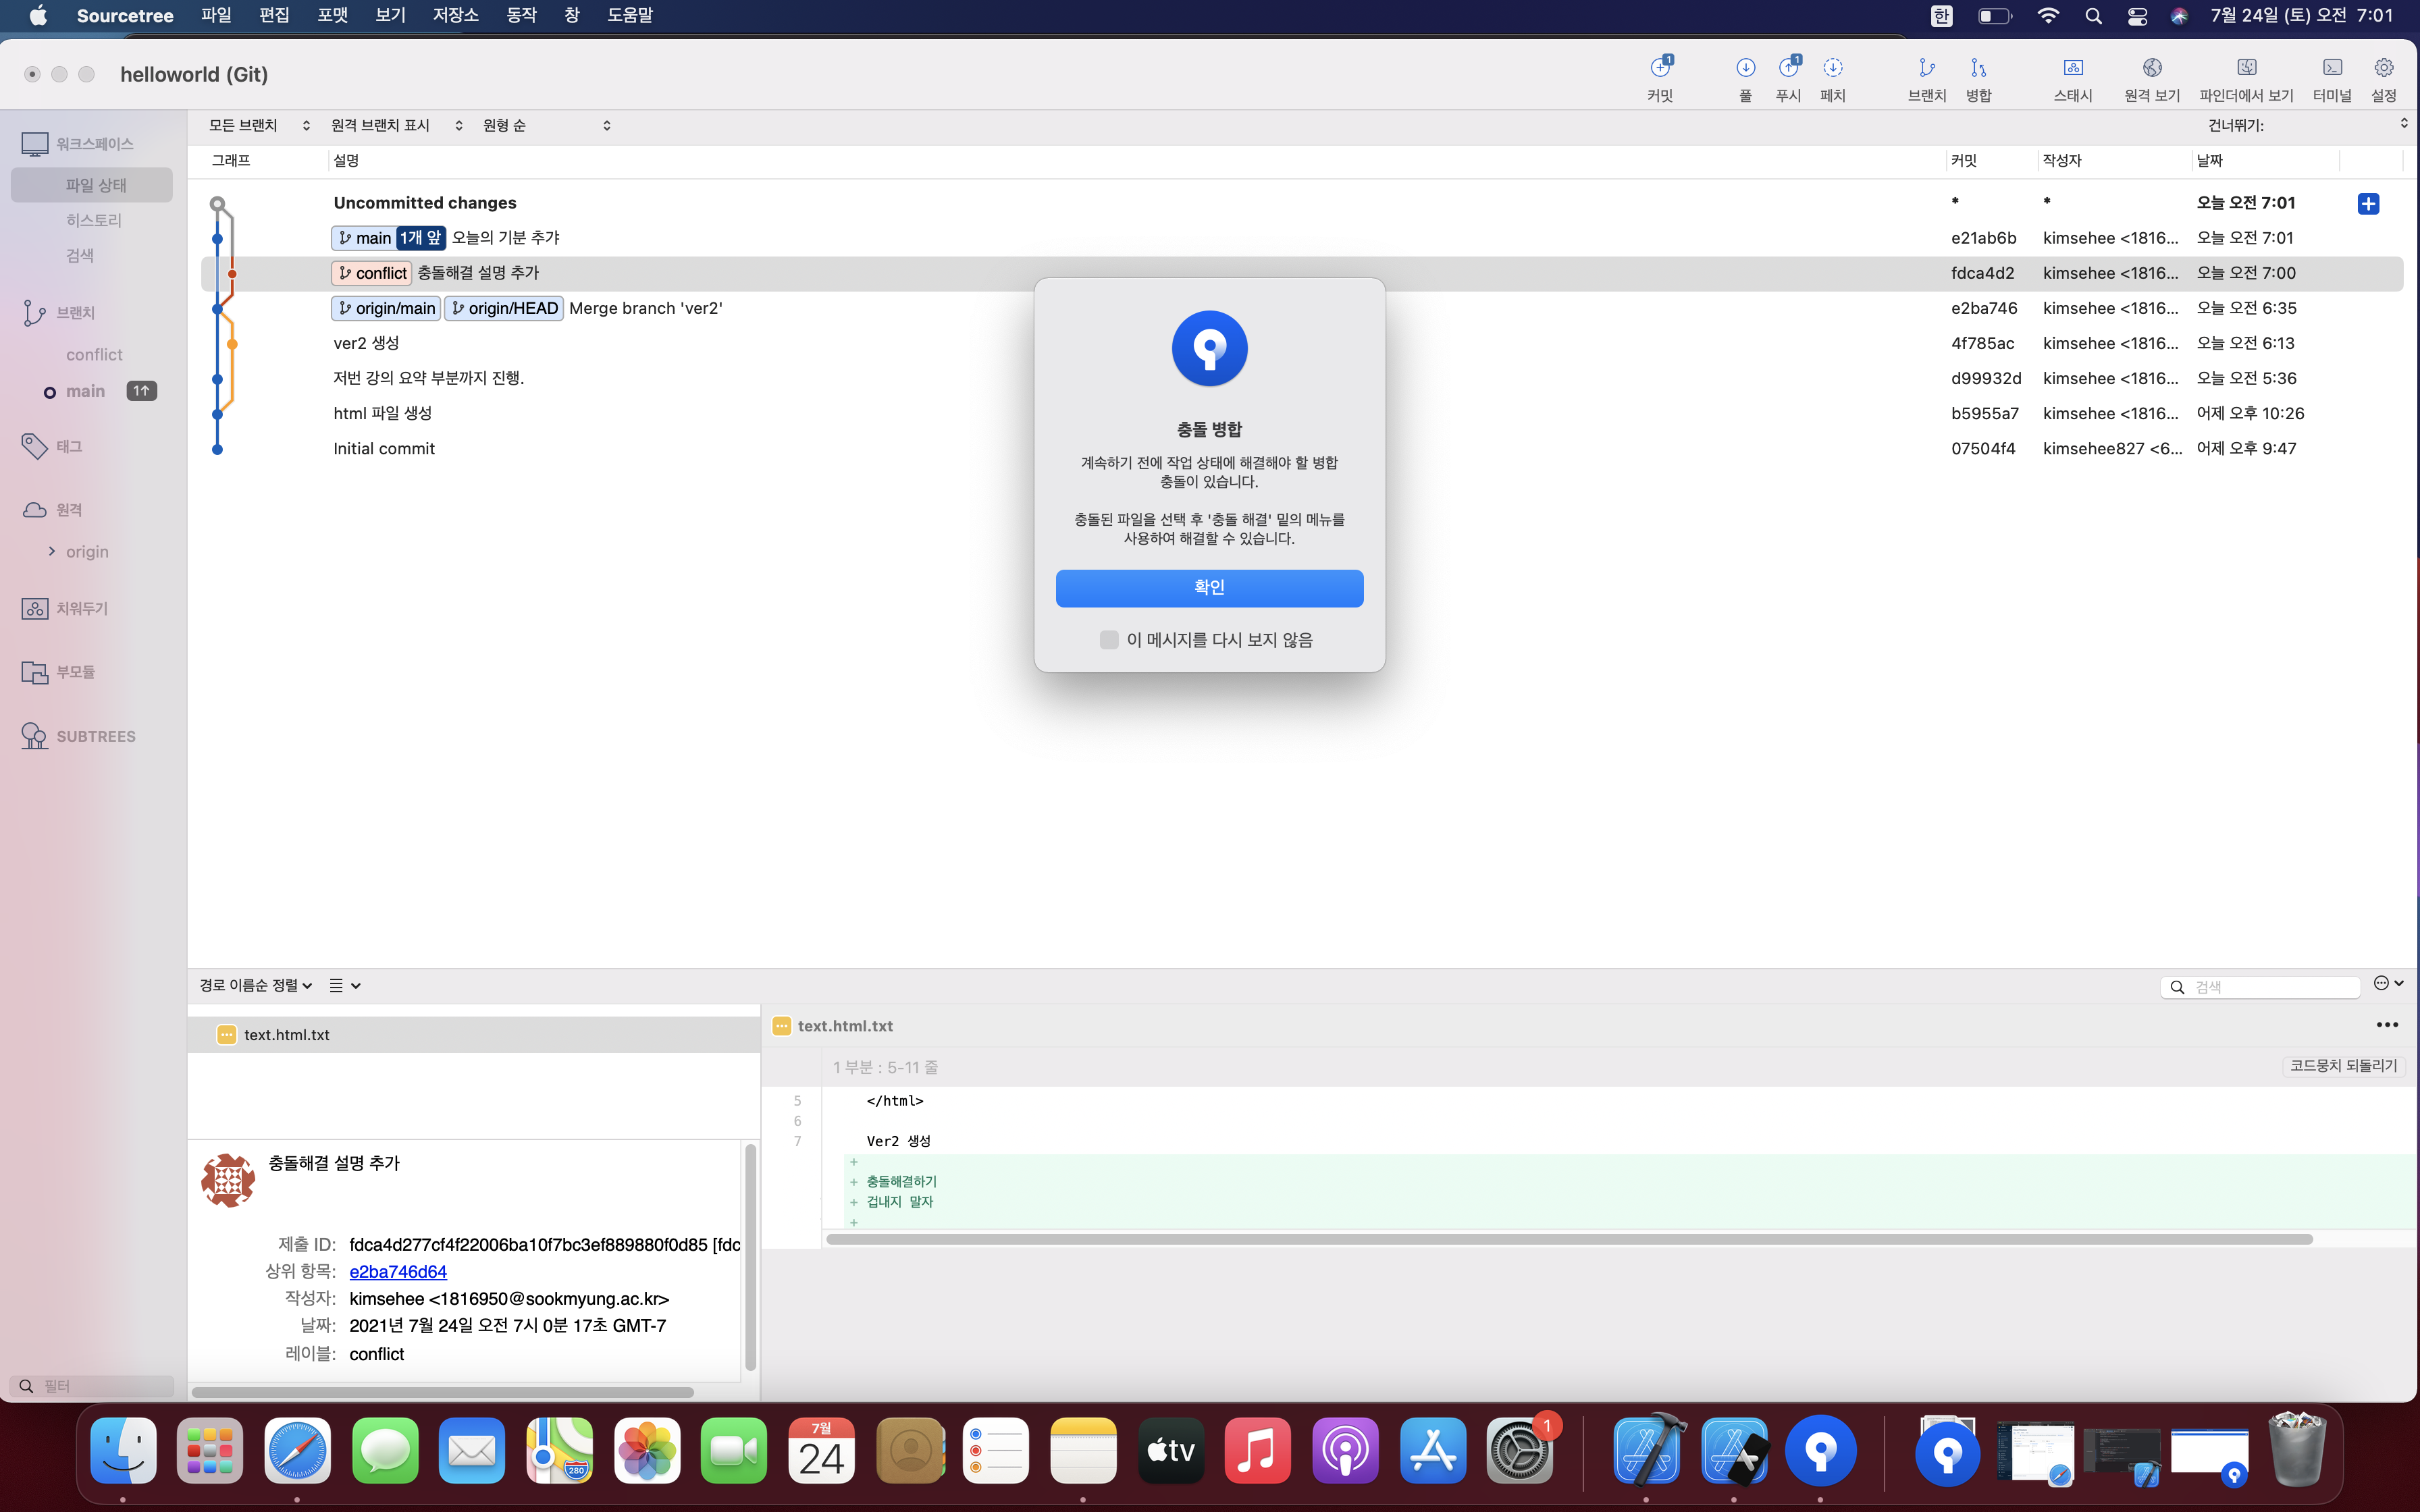Click the vertical scrollbar of the commit info panel
Image resolution: width=2420 pixels, height=1512 pixels.
(750, 1258)
